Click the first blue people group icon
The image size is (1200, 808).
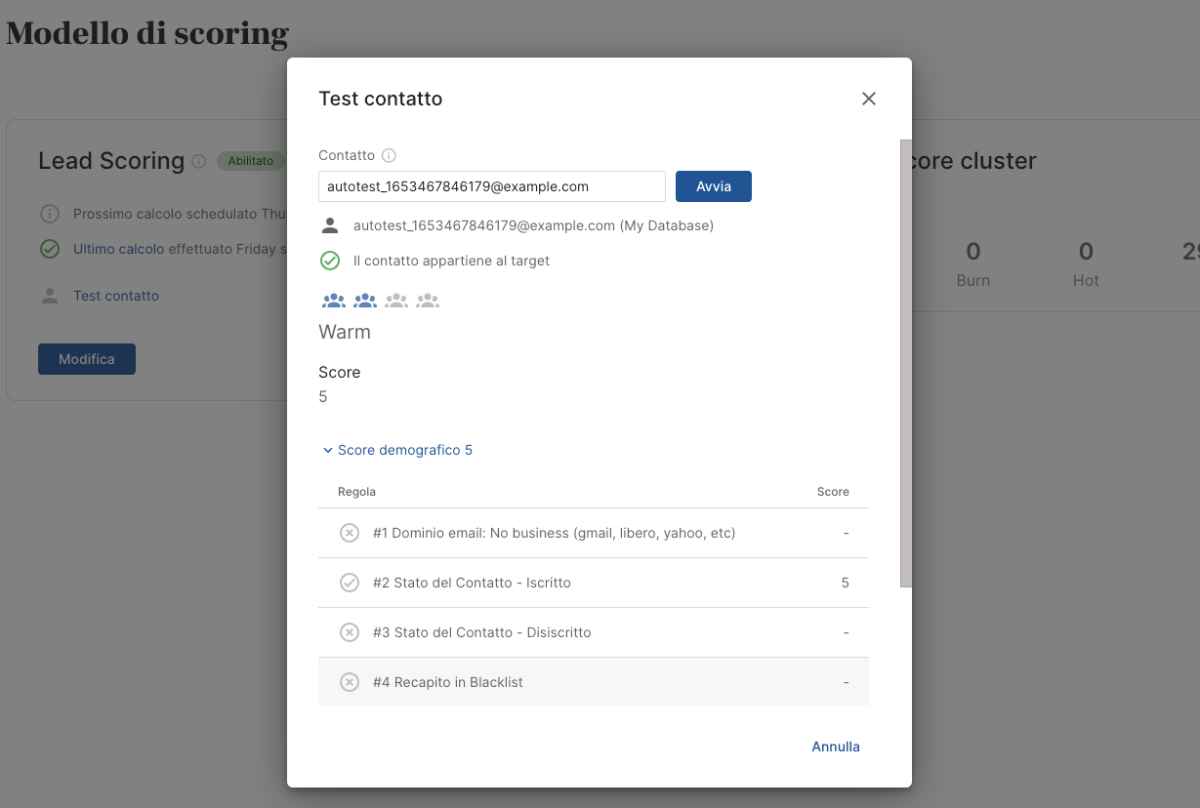[x=333, y=300]
